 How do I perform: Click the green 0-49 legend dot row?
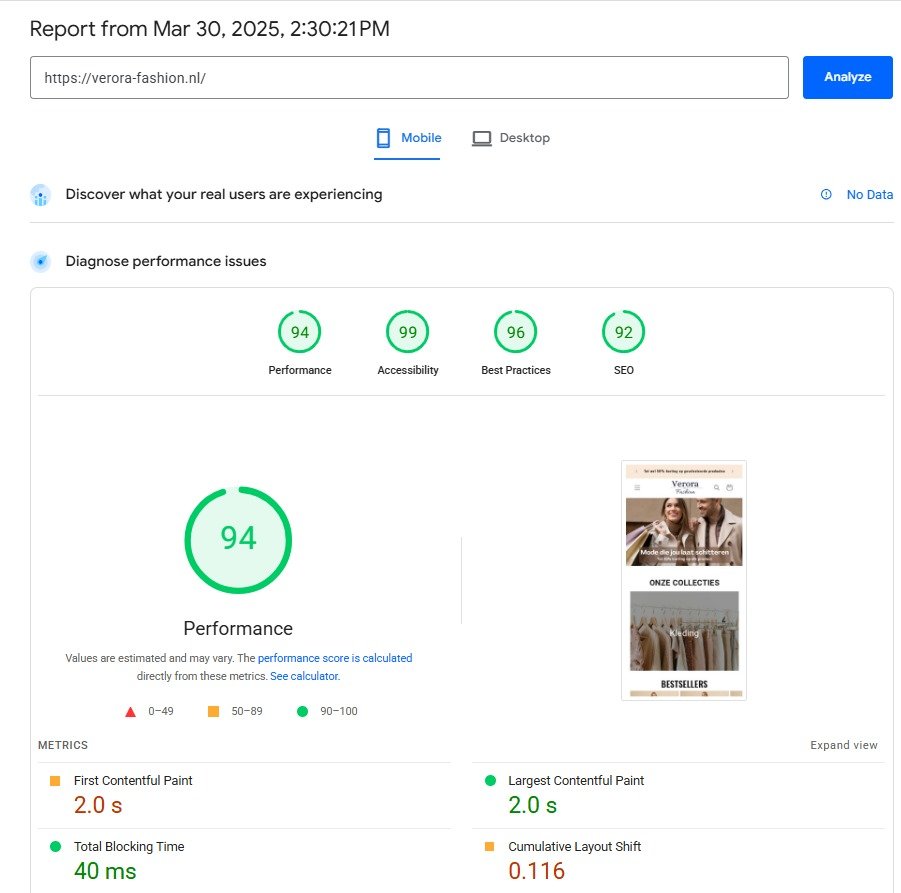[x=130, y=711]
